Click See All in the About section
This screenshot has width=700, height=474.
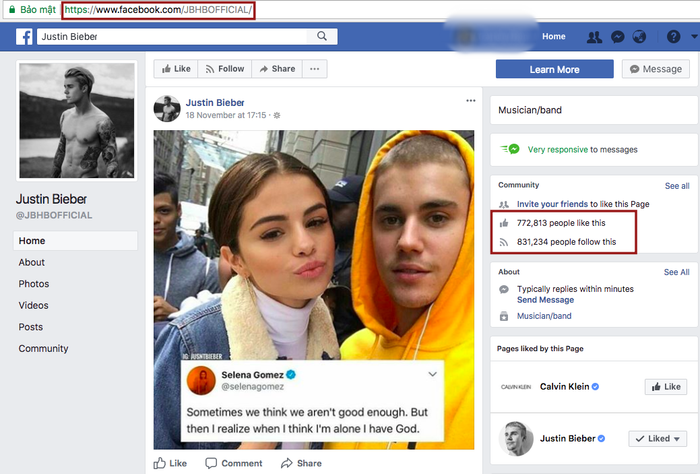point(676,272)
